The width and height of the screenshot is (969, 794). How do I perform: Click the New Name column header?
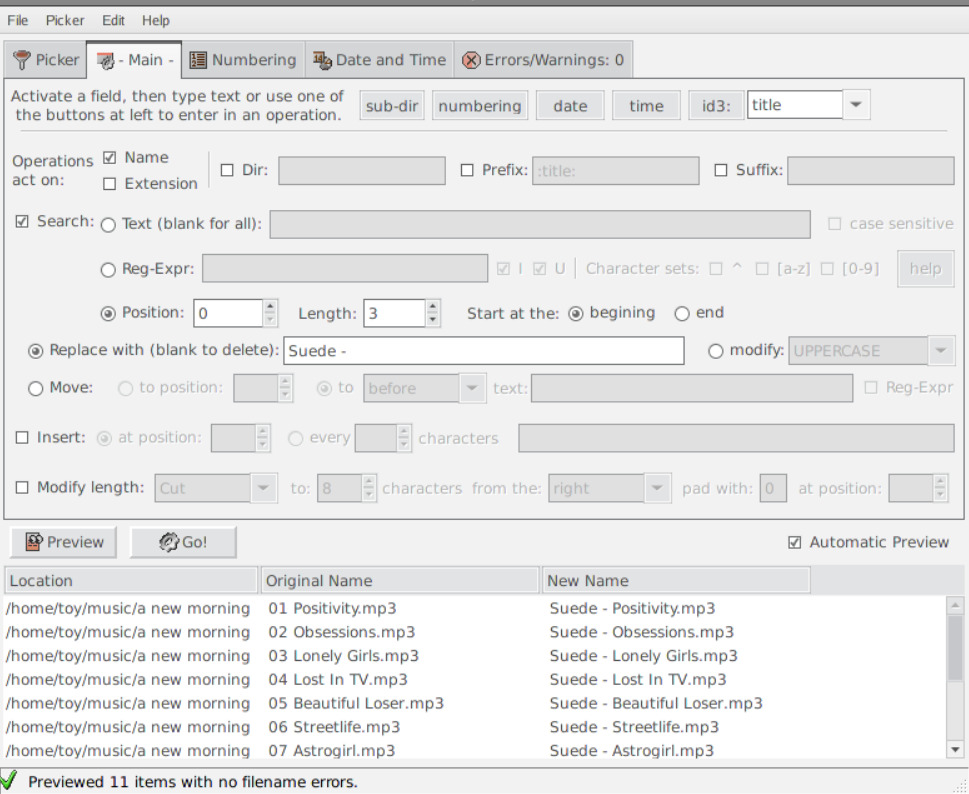(676, 581)
